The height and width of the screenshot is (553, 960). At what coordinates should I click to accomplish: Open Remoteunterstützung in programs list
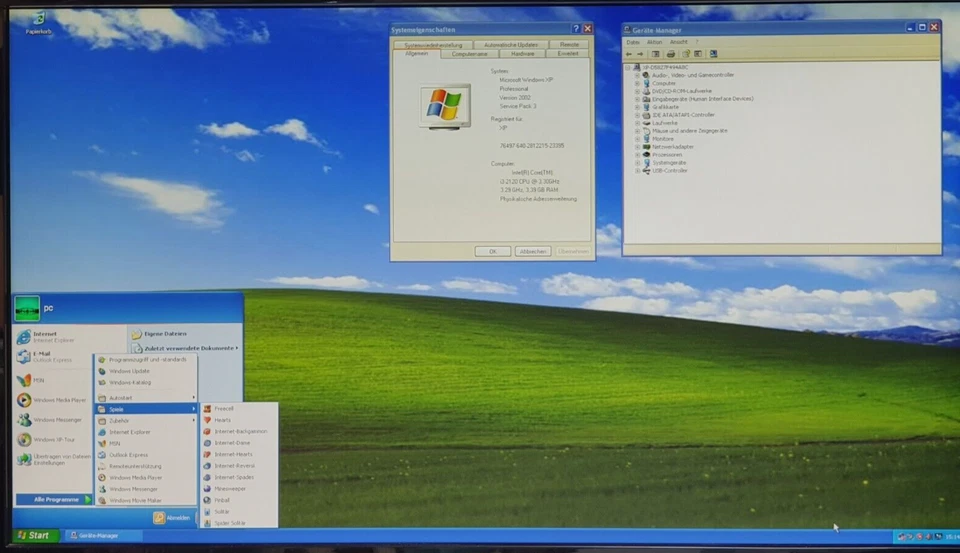146,466
